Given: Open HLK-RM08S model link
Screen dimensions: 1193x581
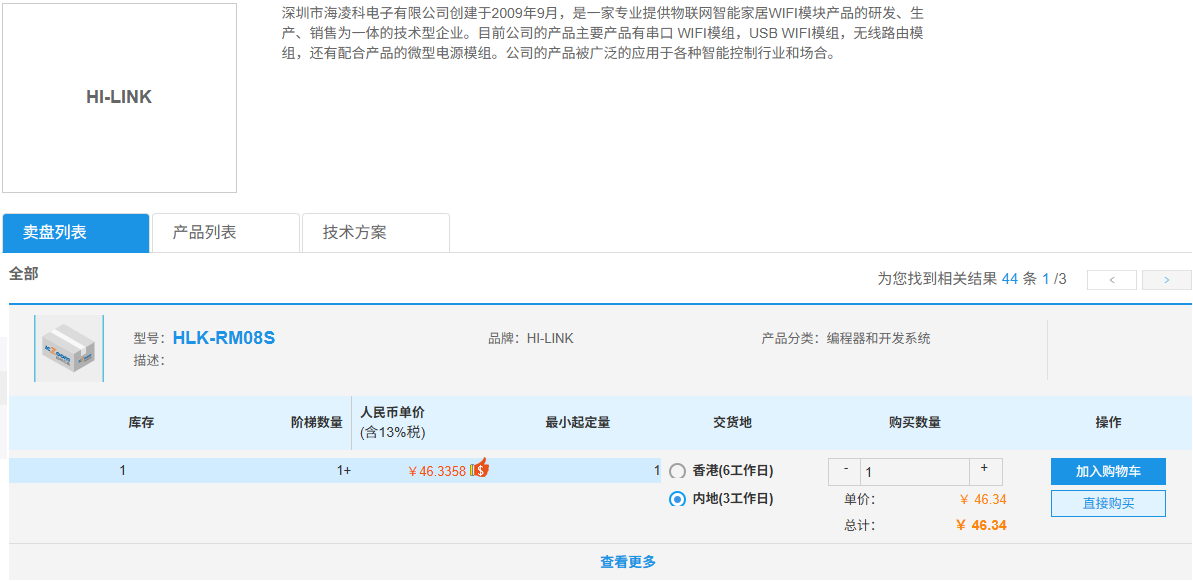Looking at the screenshot, I should pos(224,338).
